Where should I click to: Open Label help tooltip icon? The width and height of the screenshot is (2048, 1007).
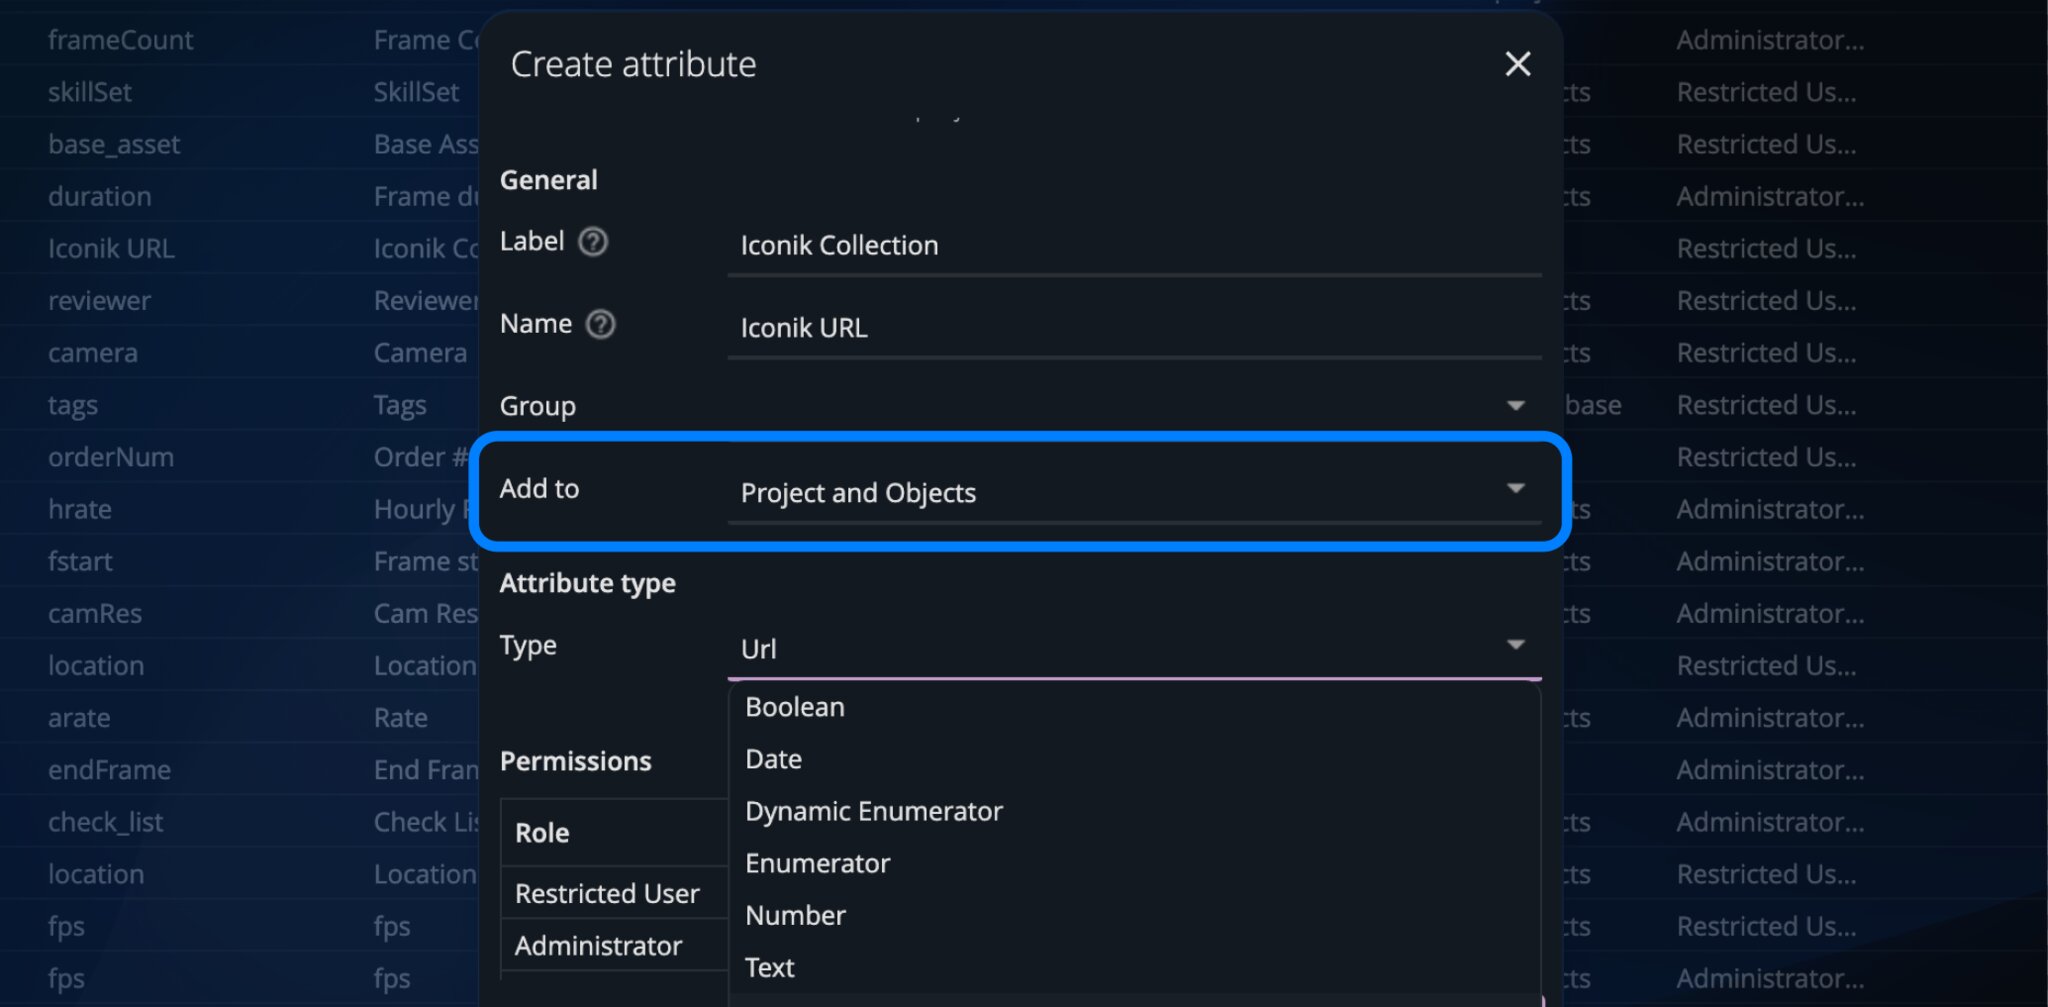tap(593, 242)
